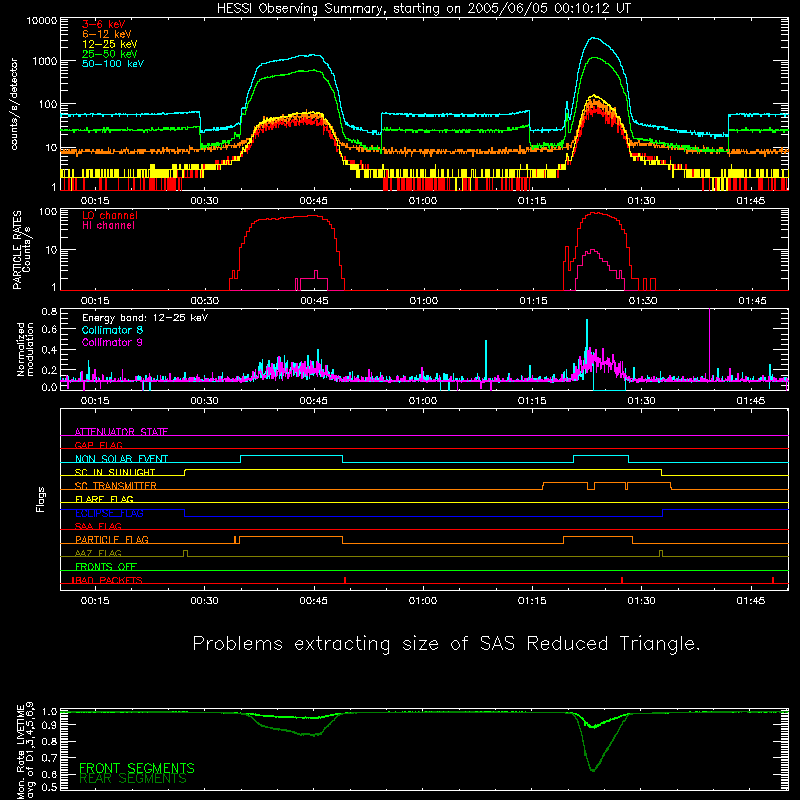The image size is (800, 800).
Task: Select the blue 'ECLIPSE FLAG' label
Action: pyautogui.click(x=109, y=513)
